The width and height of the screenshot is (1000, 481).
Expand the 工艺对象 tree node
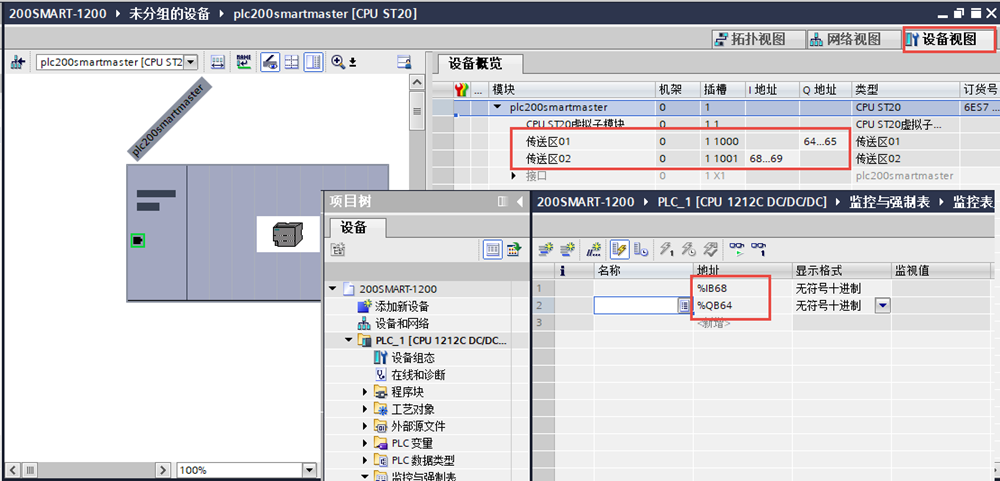[x=365, y=409]
